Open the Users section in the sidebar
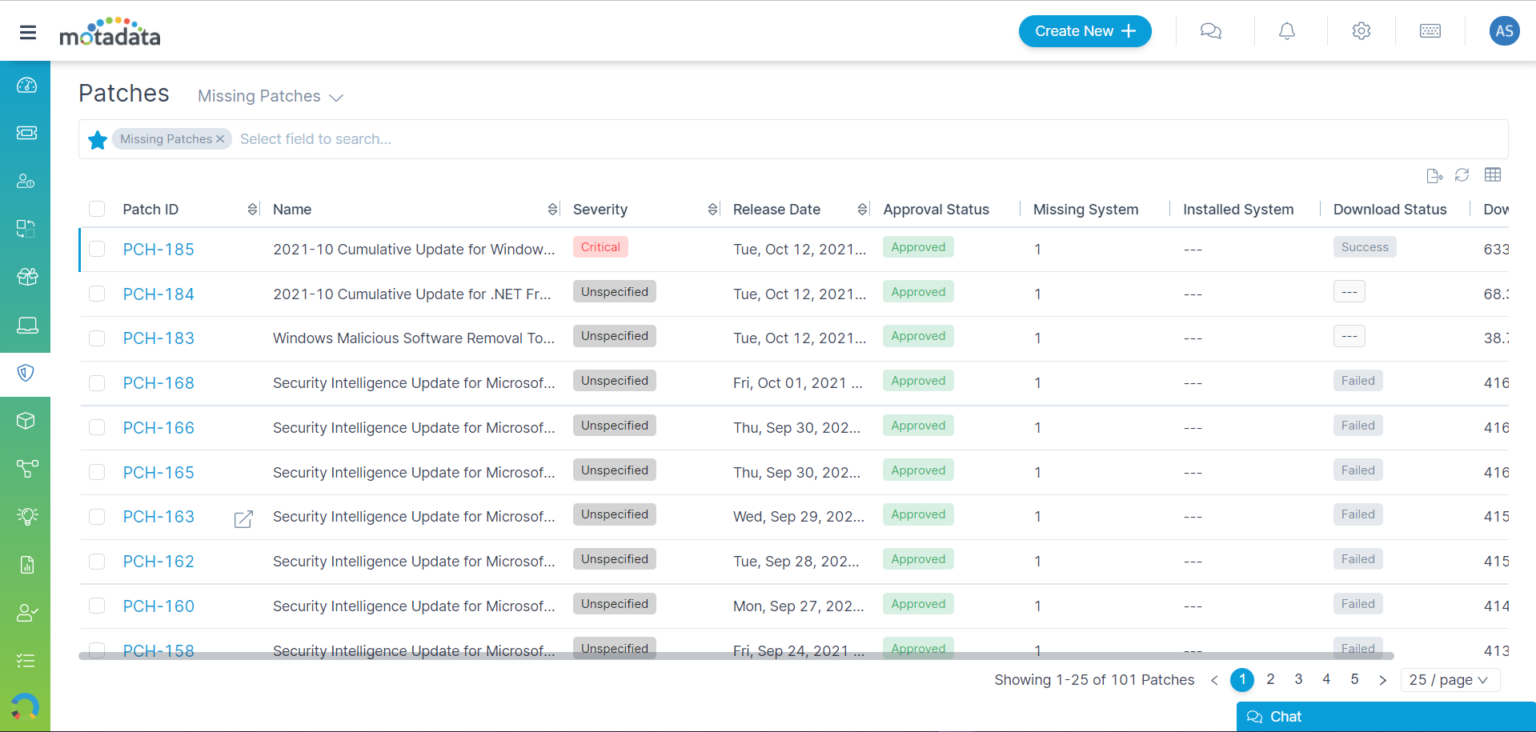This screenshot has width=1536, height=732. point(25,180)
